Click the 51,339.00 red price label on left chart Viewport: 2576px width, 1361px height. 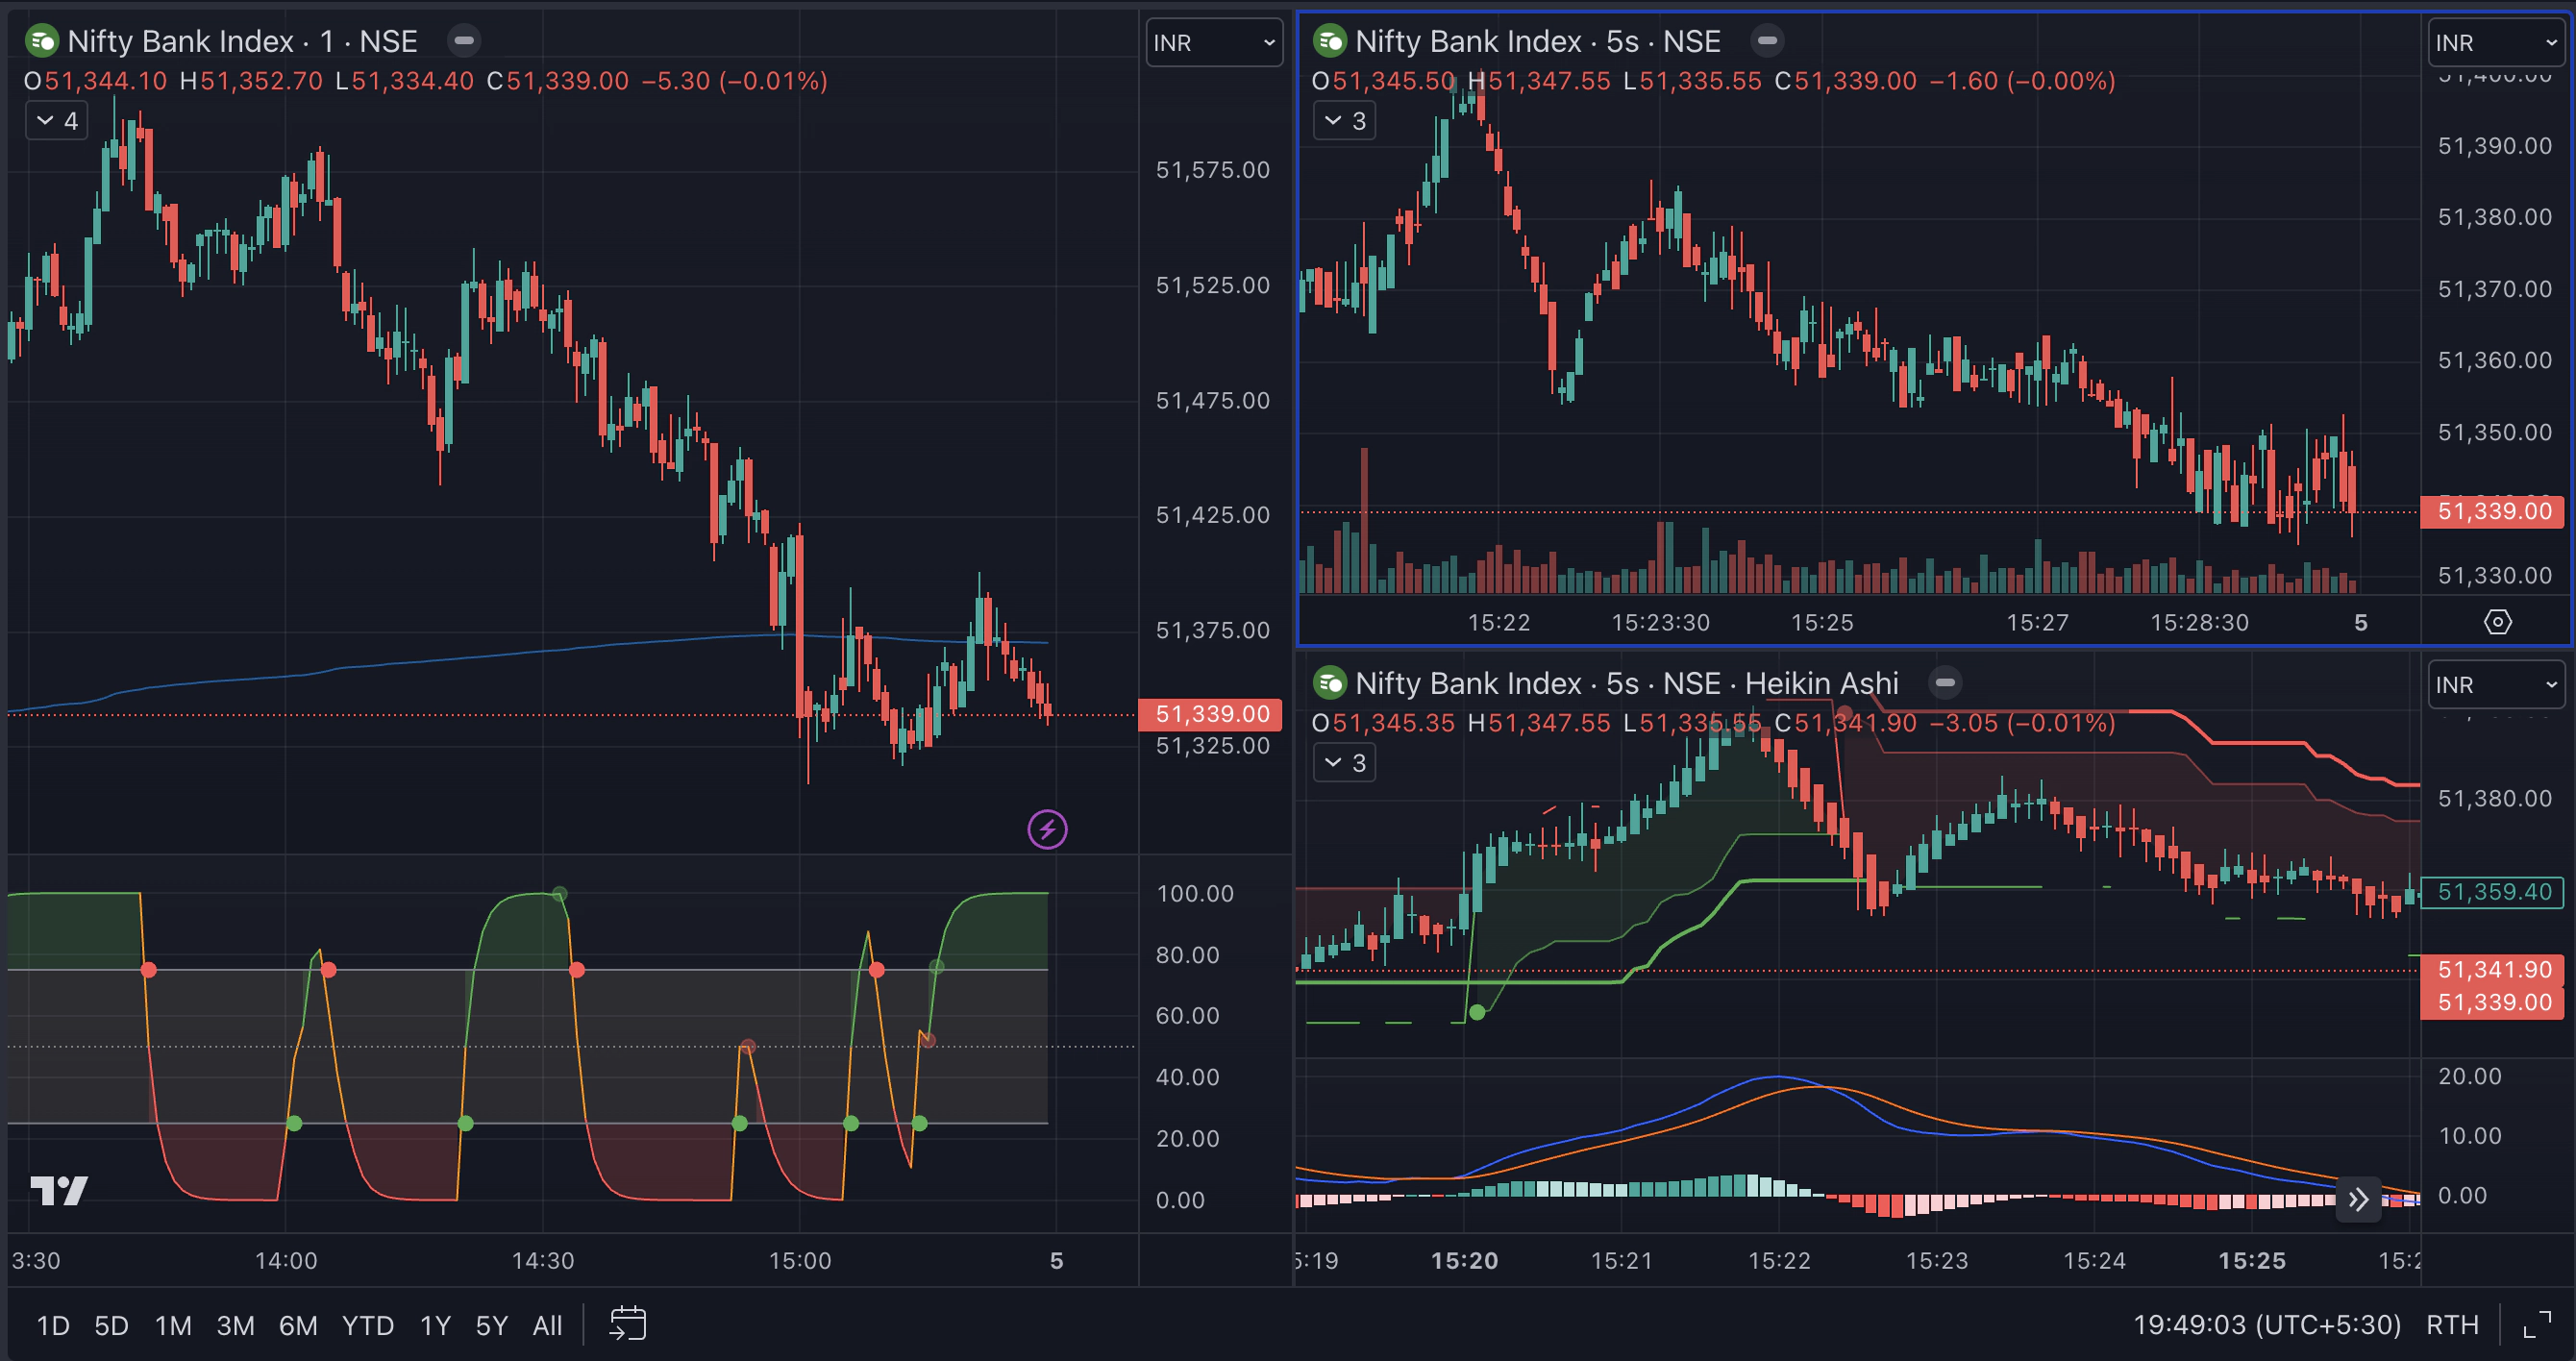click(1211, 714)
